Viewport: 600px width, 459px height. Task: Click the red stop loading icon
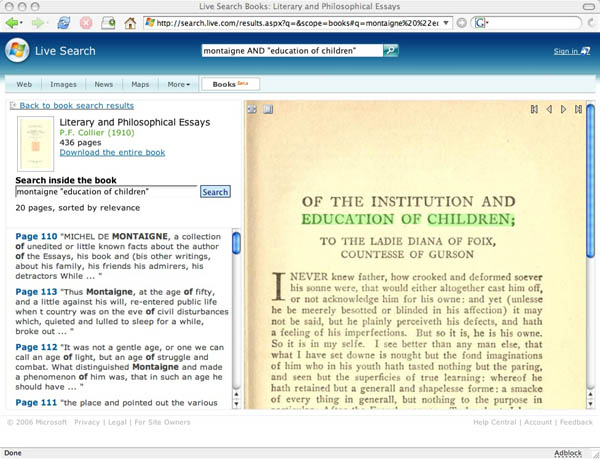coord(86,23)
